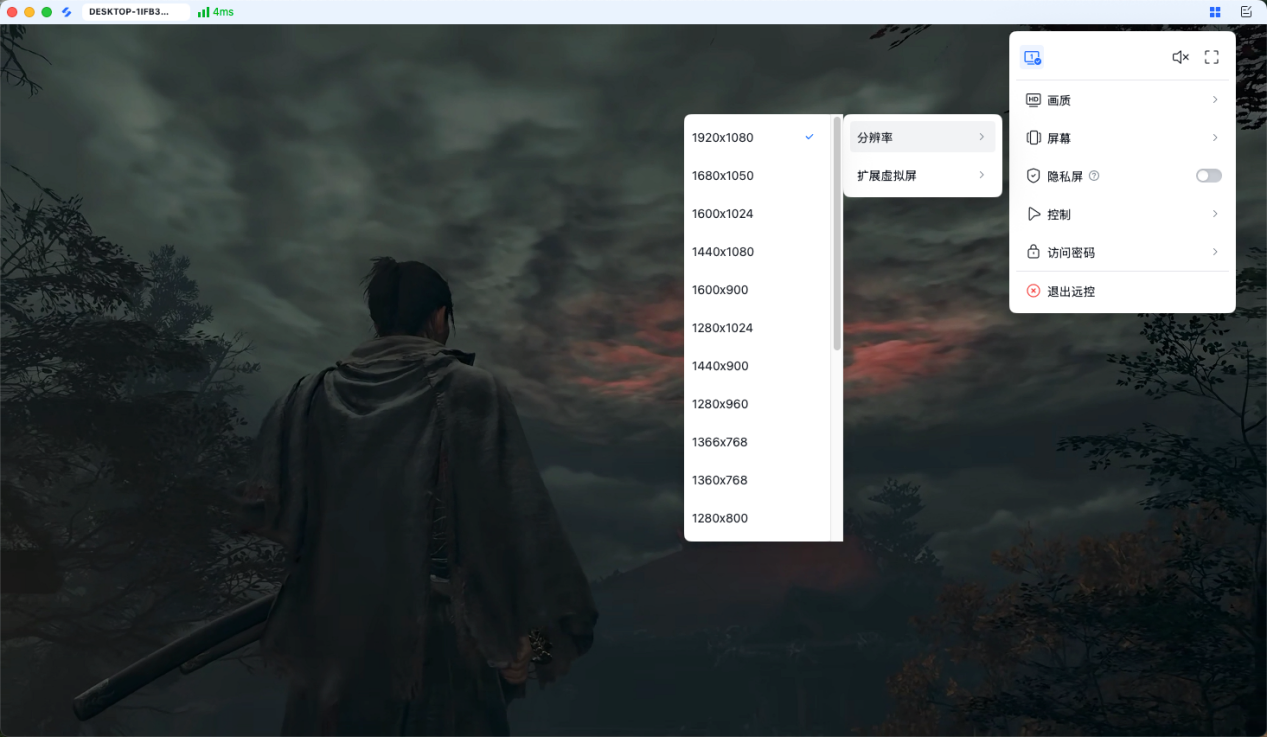Enter fullscreen mode icon
Screen dimensions: 1267x737
(x=1211, y=58)
